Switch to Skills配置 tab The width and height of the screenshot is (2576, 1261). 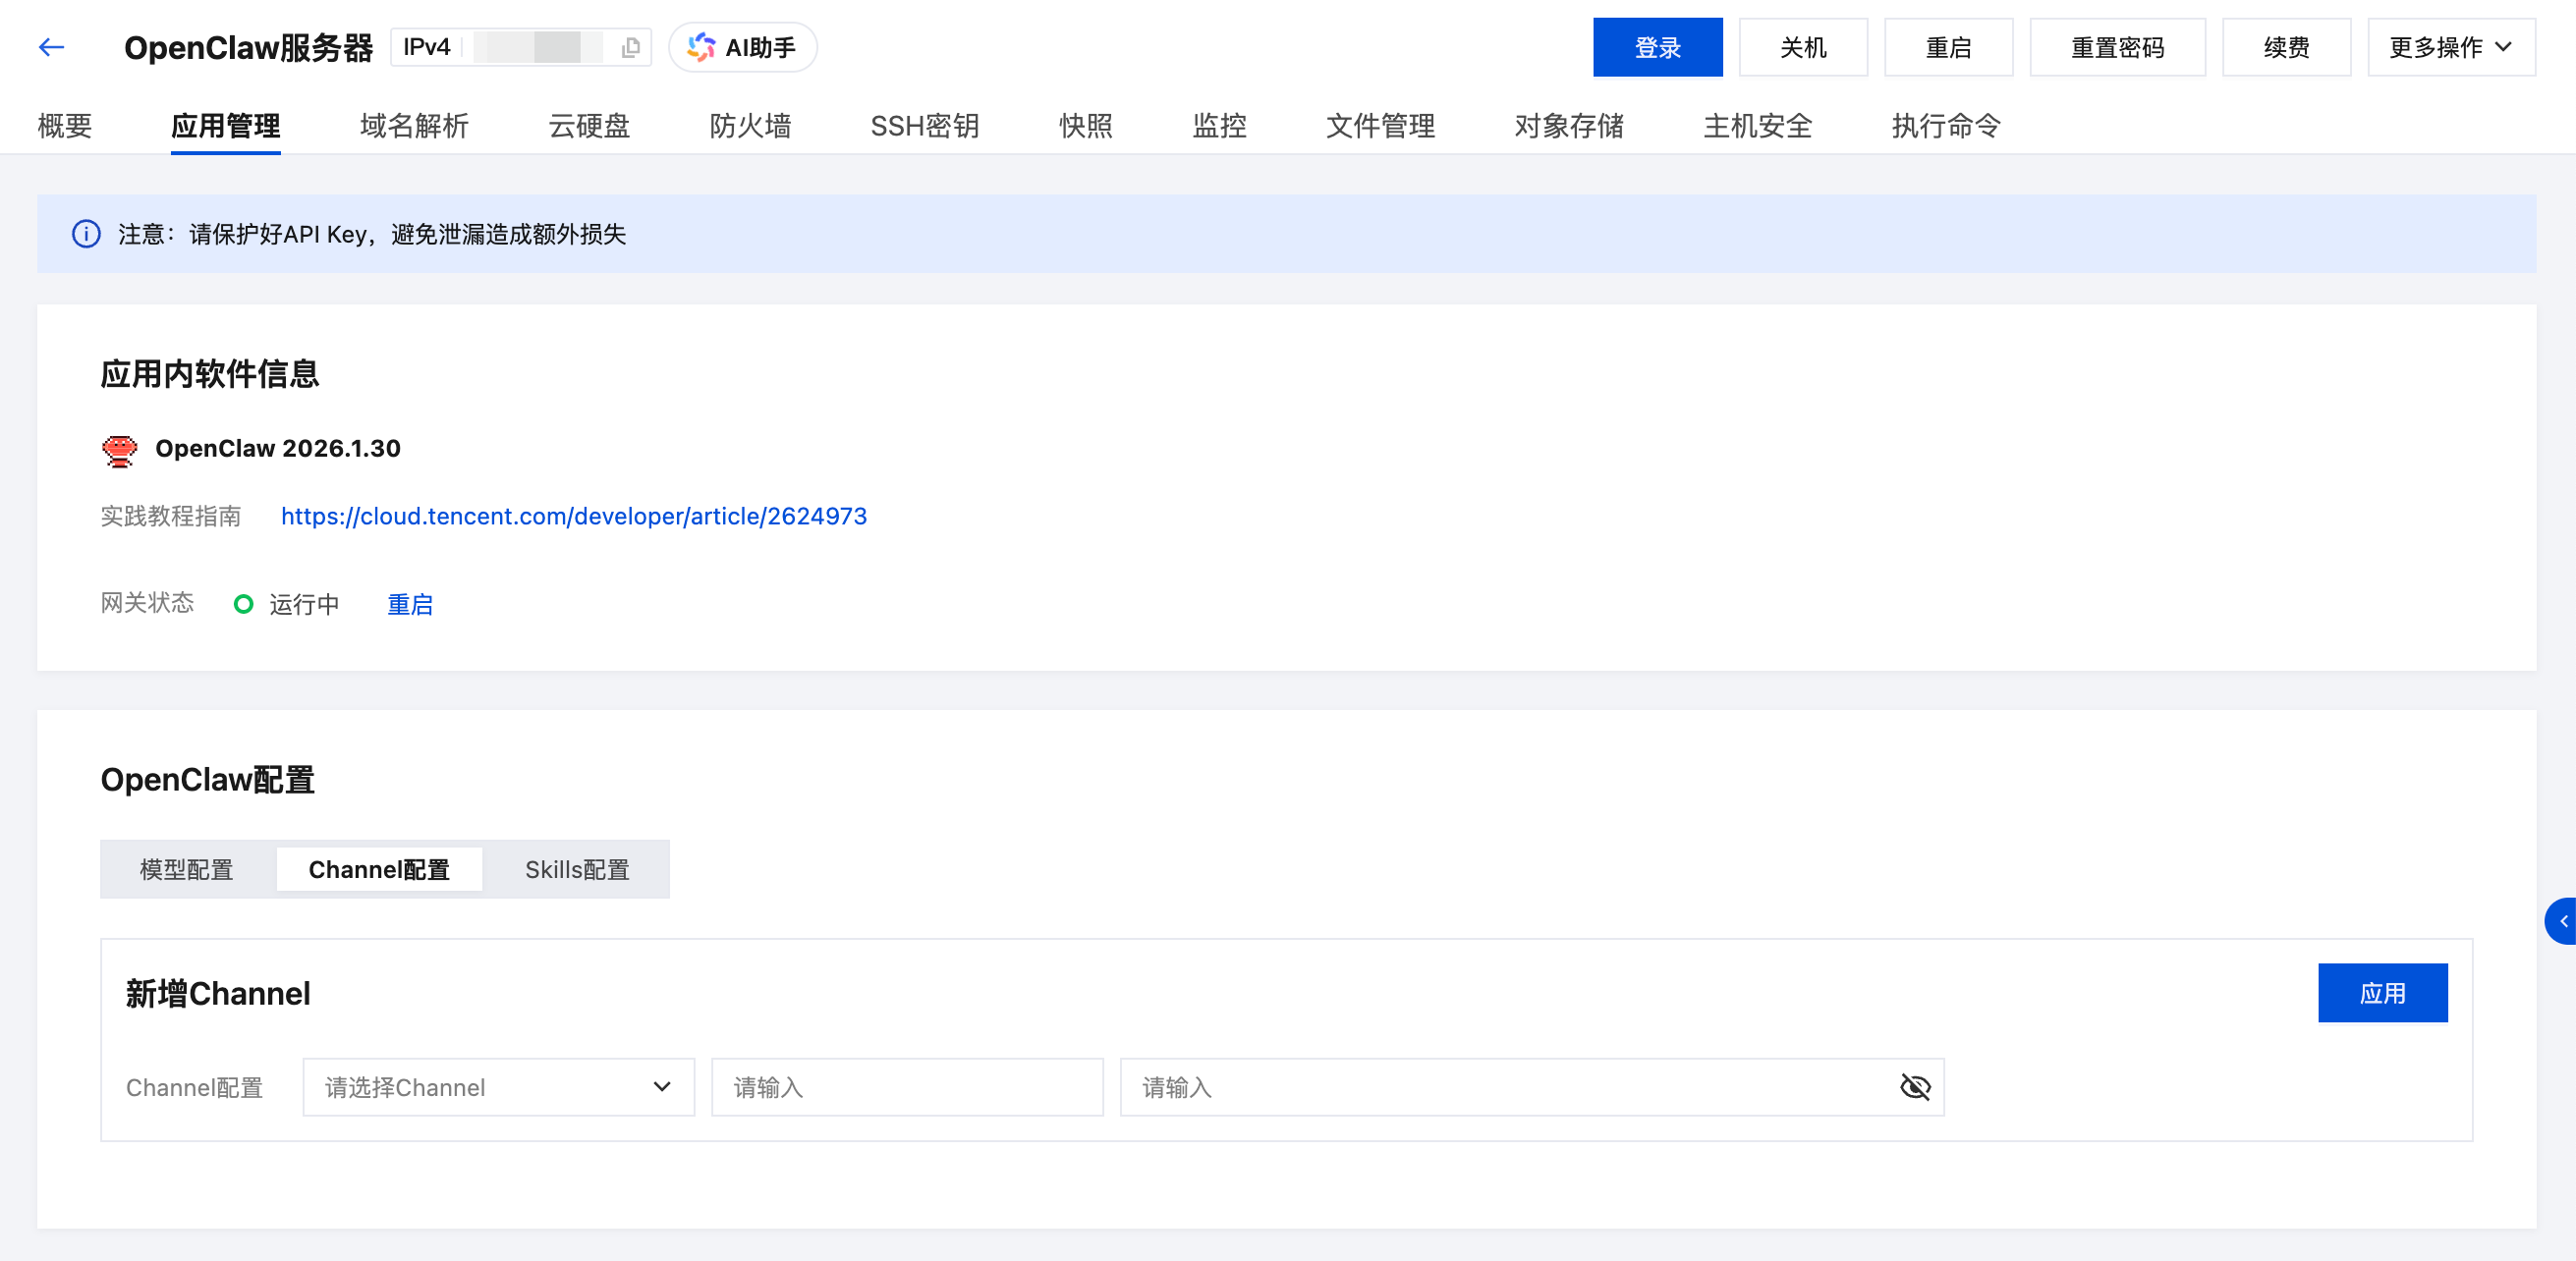(x=577, y=869)
